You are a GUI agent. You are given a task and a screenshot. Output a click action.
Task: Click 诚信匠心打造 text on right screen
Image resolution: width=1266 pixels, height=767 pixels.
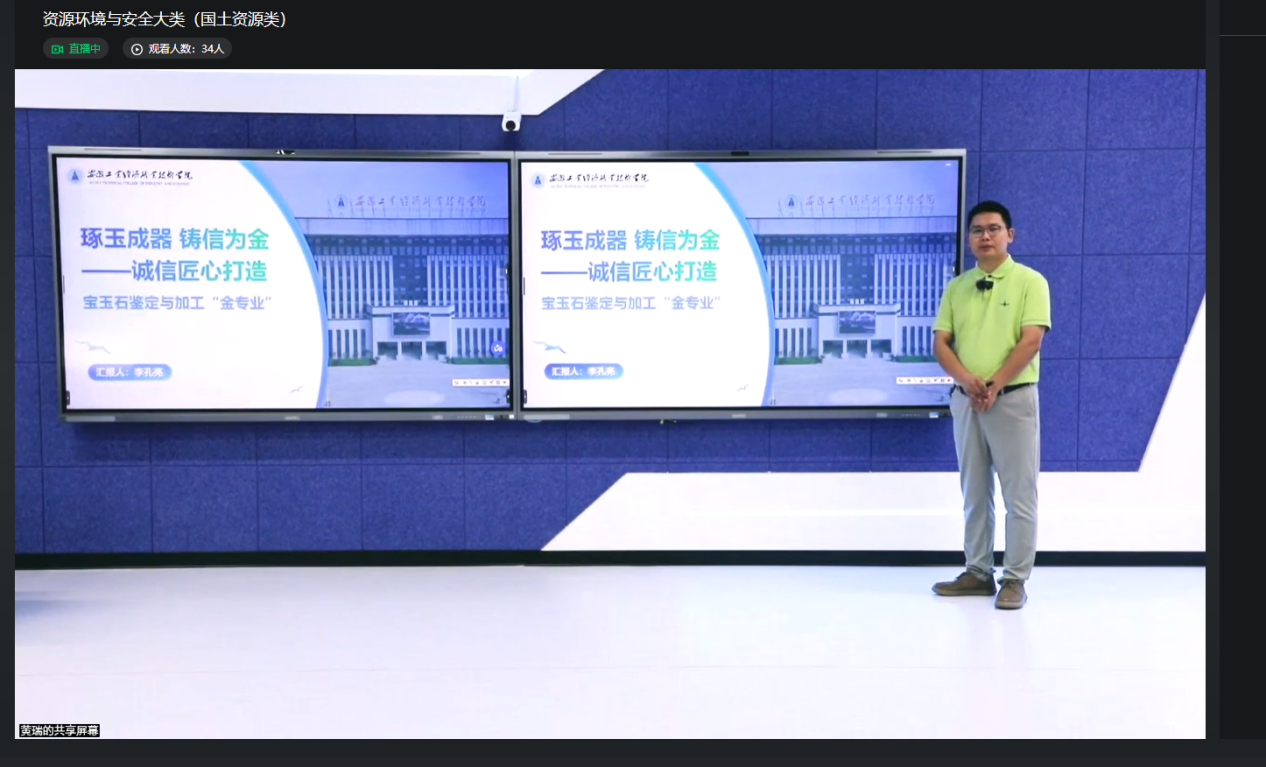[x=651, y=271]
